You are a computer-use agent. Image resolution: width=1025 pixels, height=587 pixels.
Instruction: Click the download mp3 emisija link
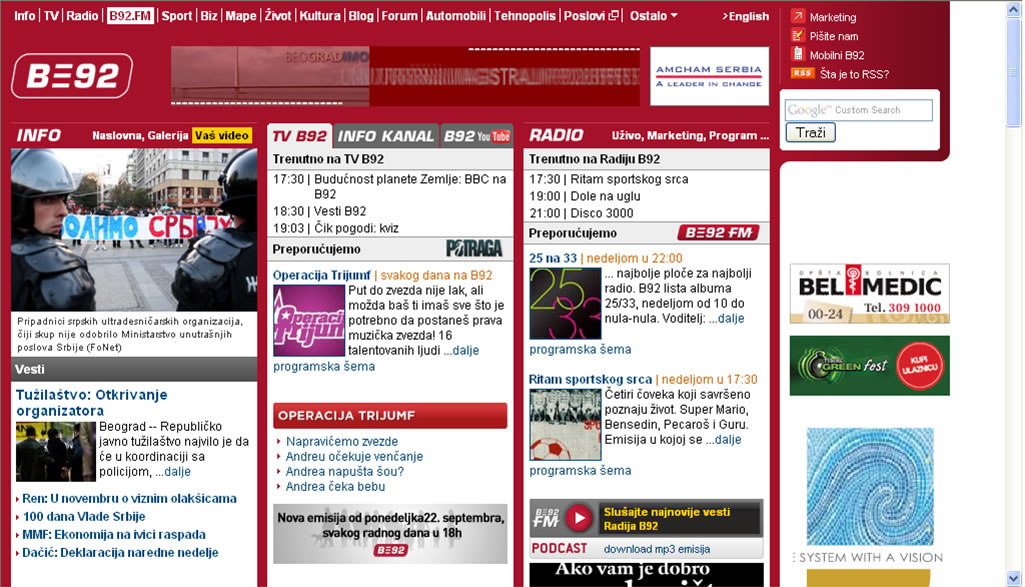coord(656,549)
